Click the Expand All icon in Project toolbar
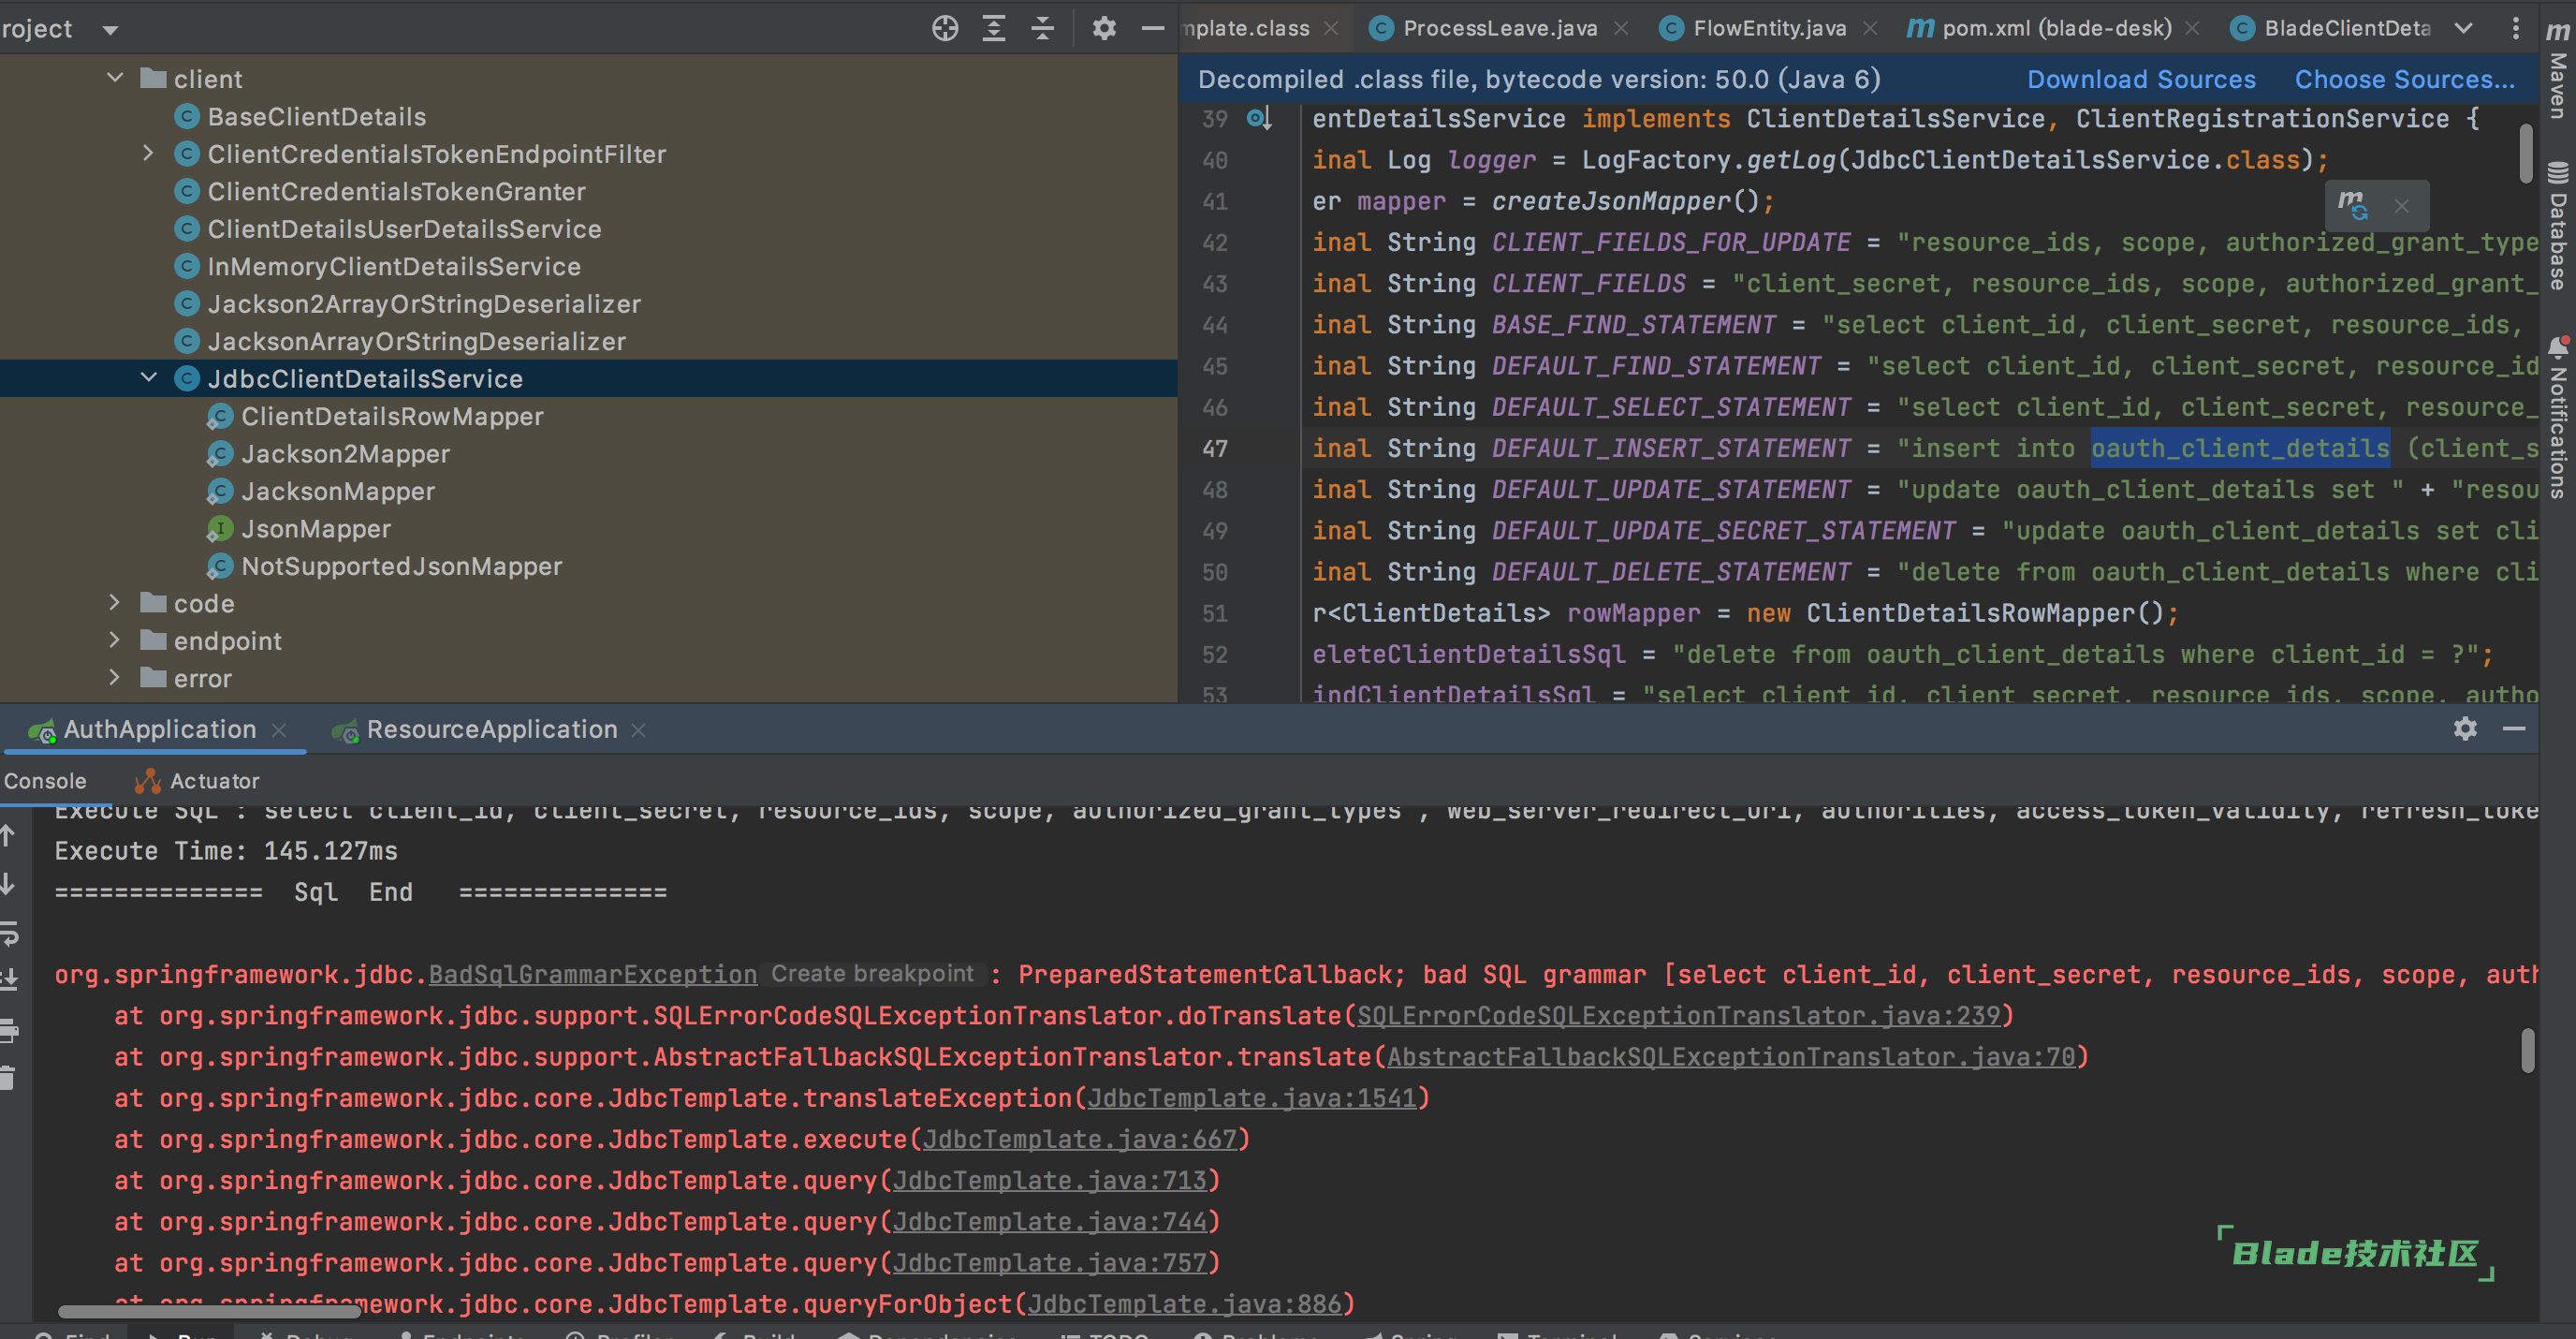 tap(993, 28)
